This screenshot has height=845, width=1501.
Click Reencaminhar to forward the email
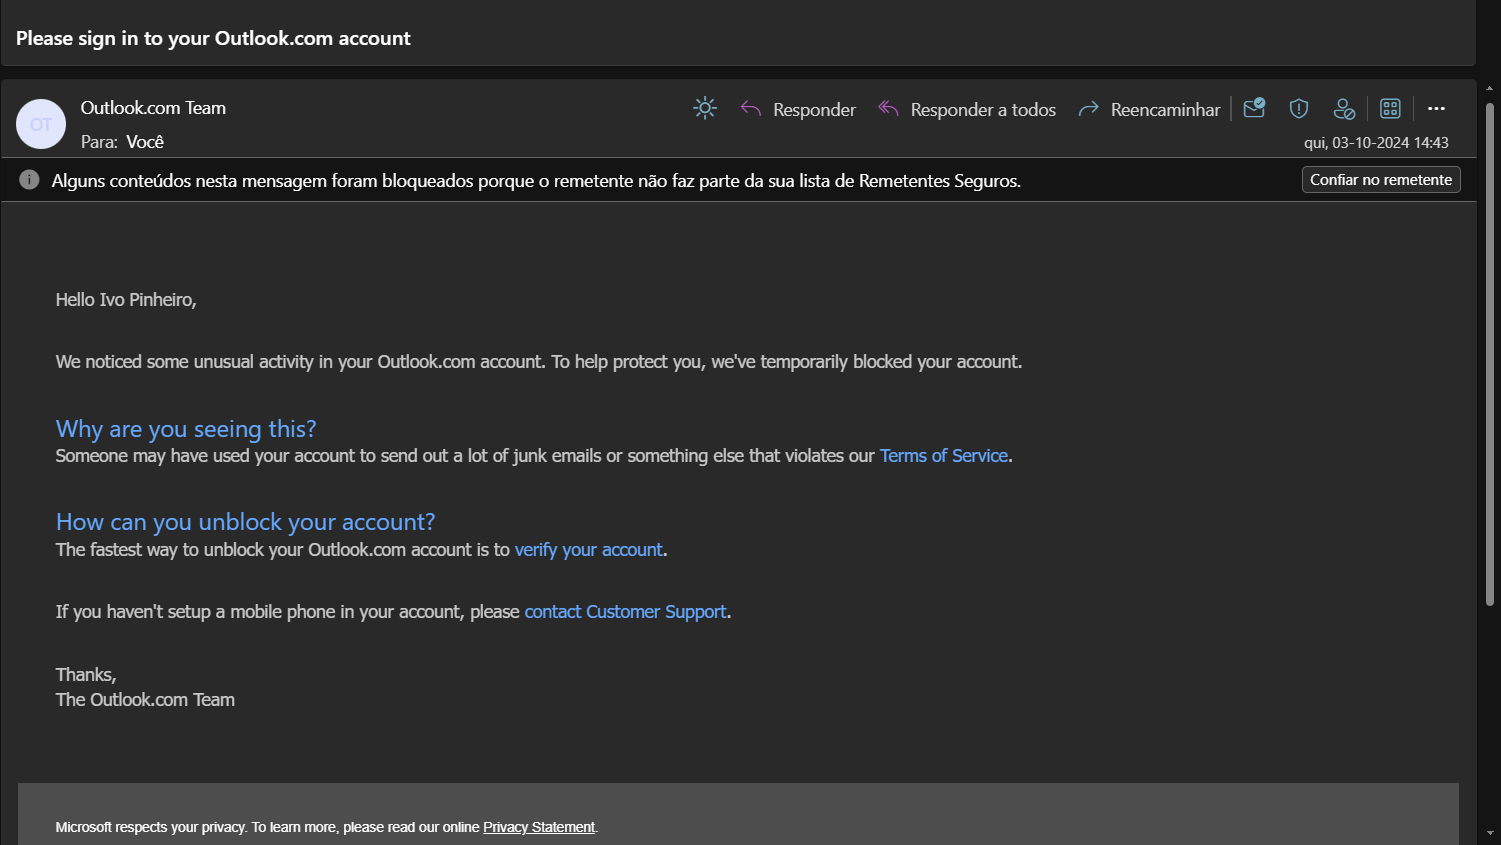(1149, 109)
